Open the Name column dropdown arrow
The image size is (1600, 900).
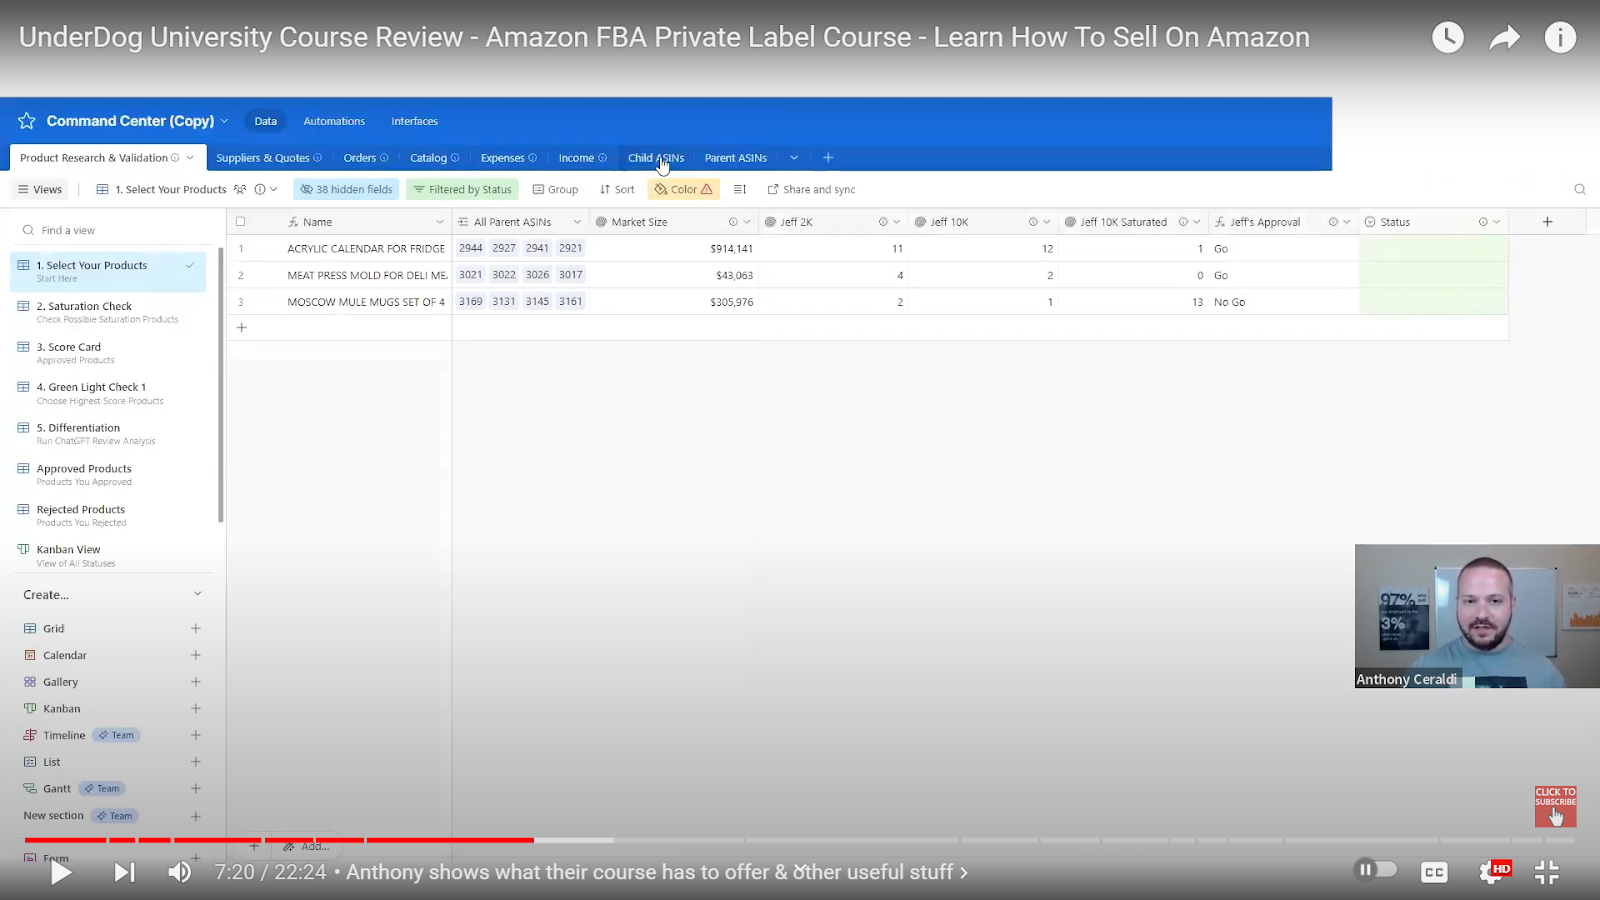[439, 222]
